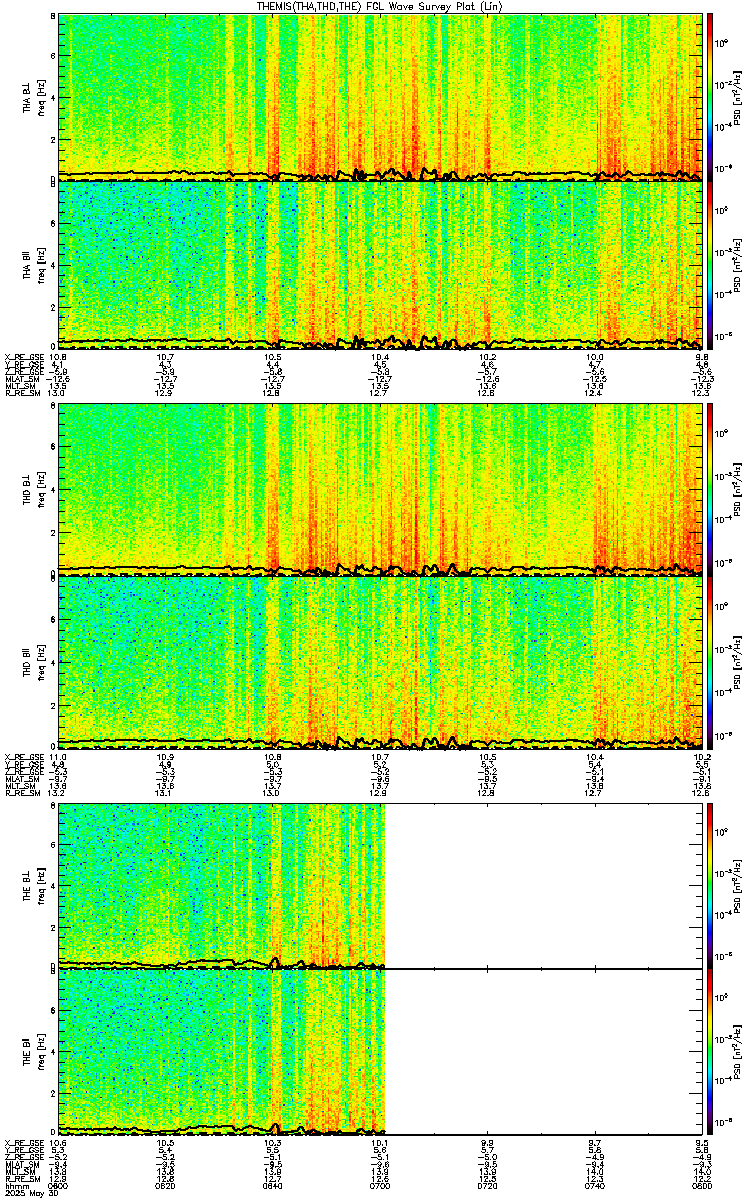Image resolution: width=750 pixels, height=1200 pixels.
Task: Click the PSD color bar beside THA B∥
Action: tap(711, 264)
